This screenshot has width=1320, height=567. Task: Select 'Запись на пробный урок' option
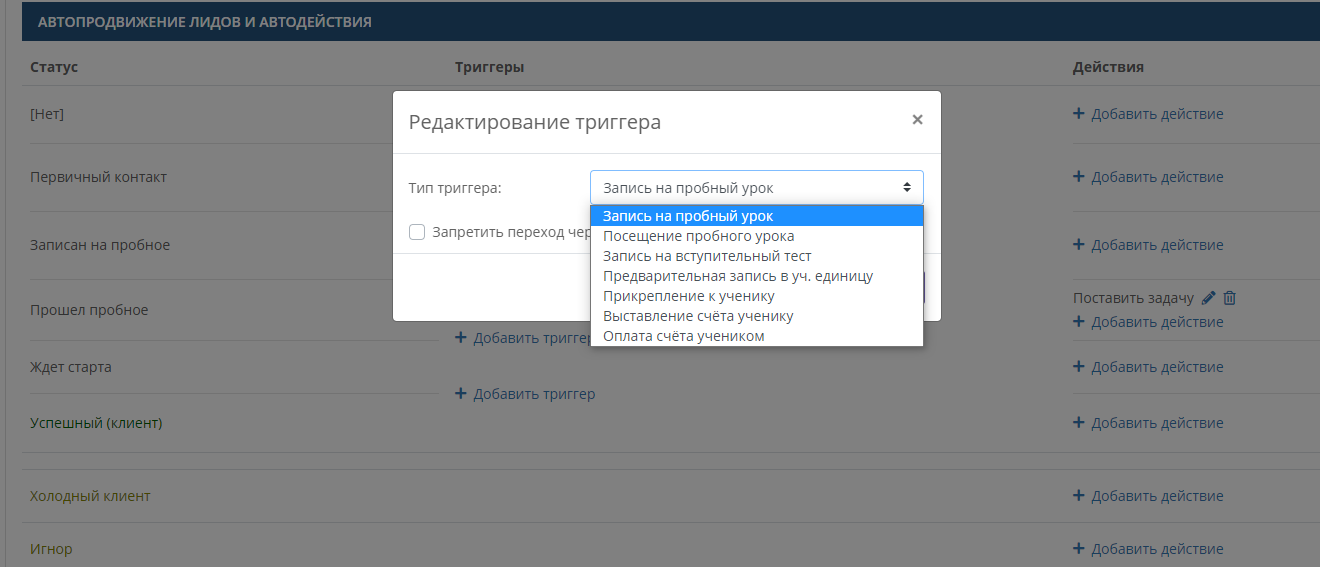coord(757,216)
